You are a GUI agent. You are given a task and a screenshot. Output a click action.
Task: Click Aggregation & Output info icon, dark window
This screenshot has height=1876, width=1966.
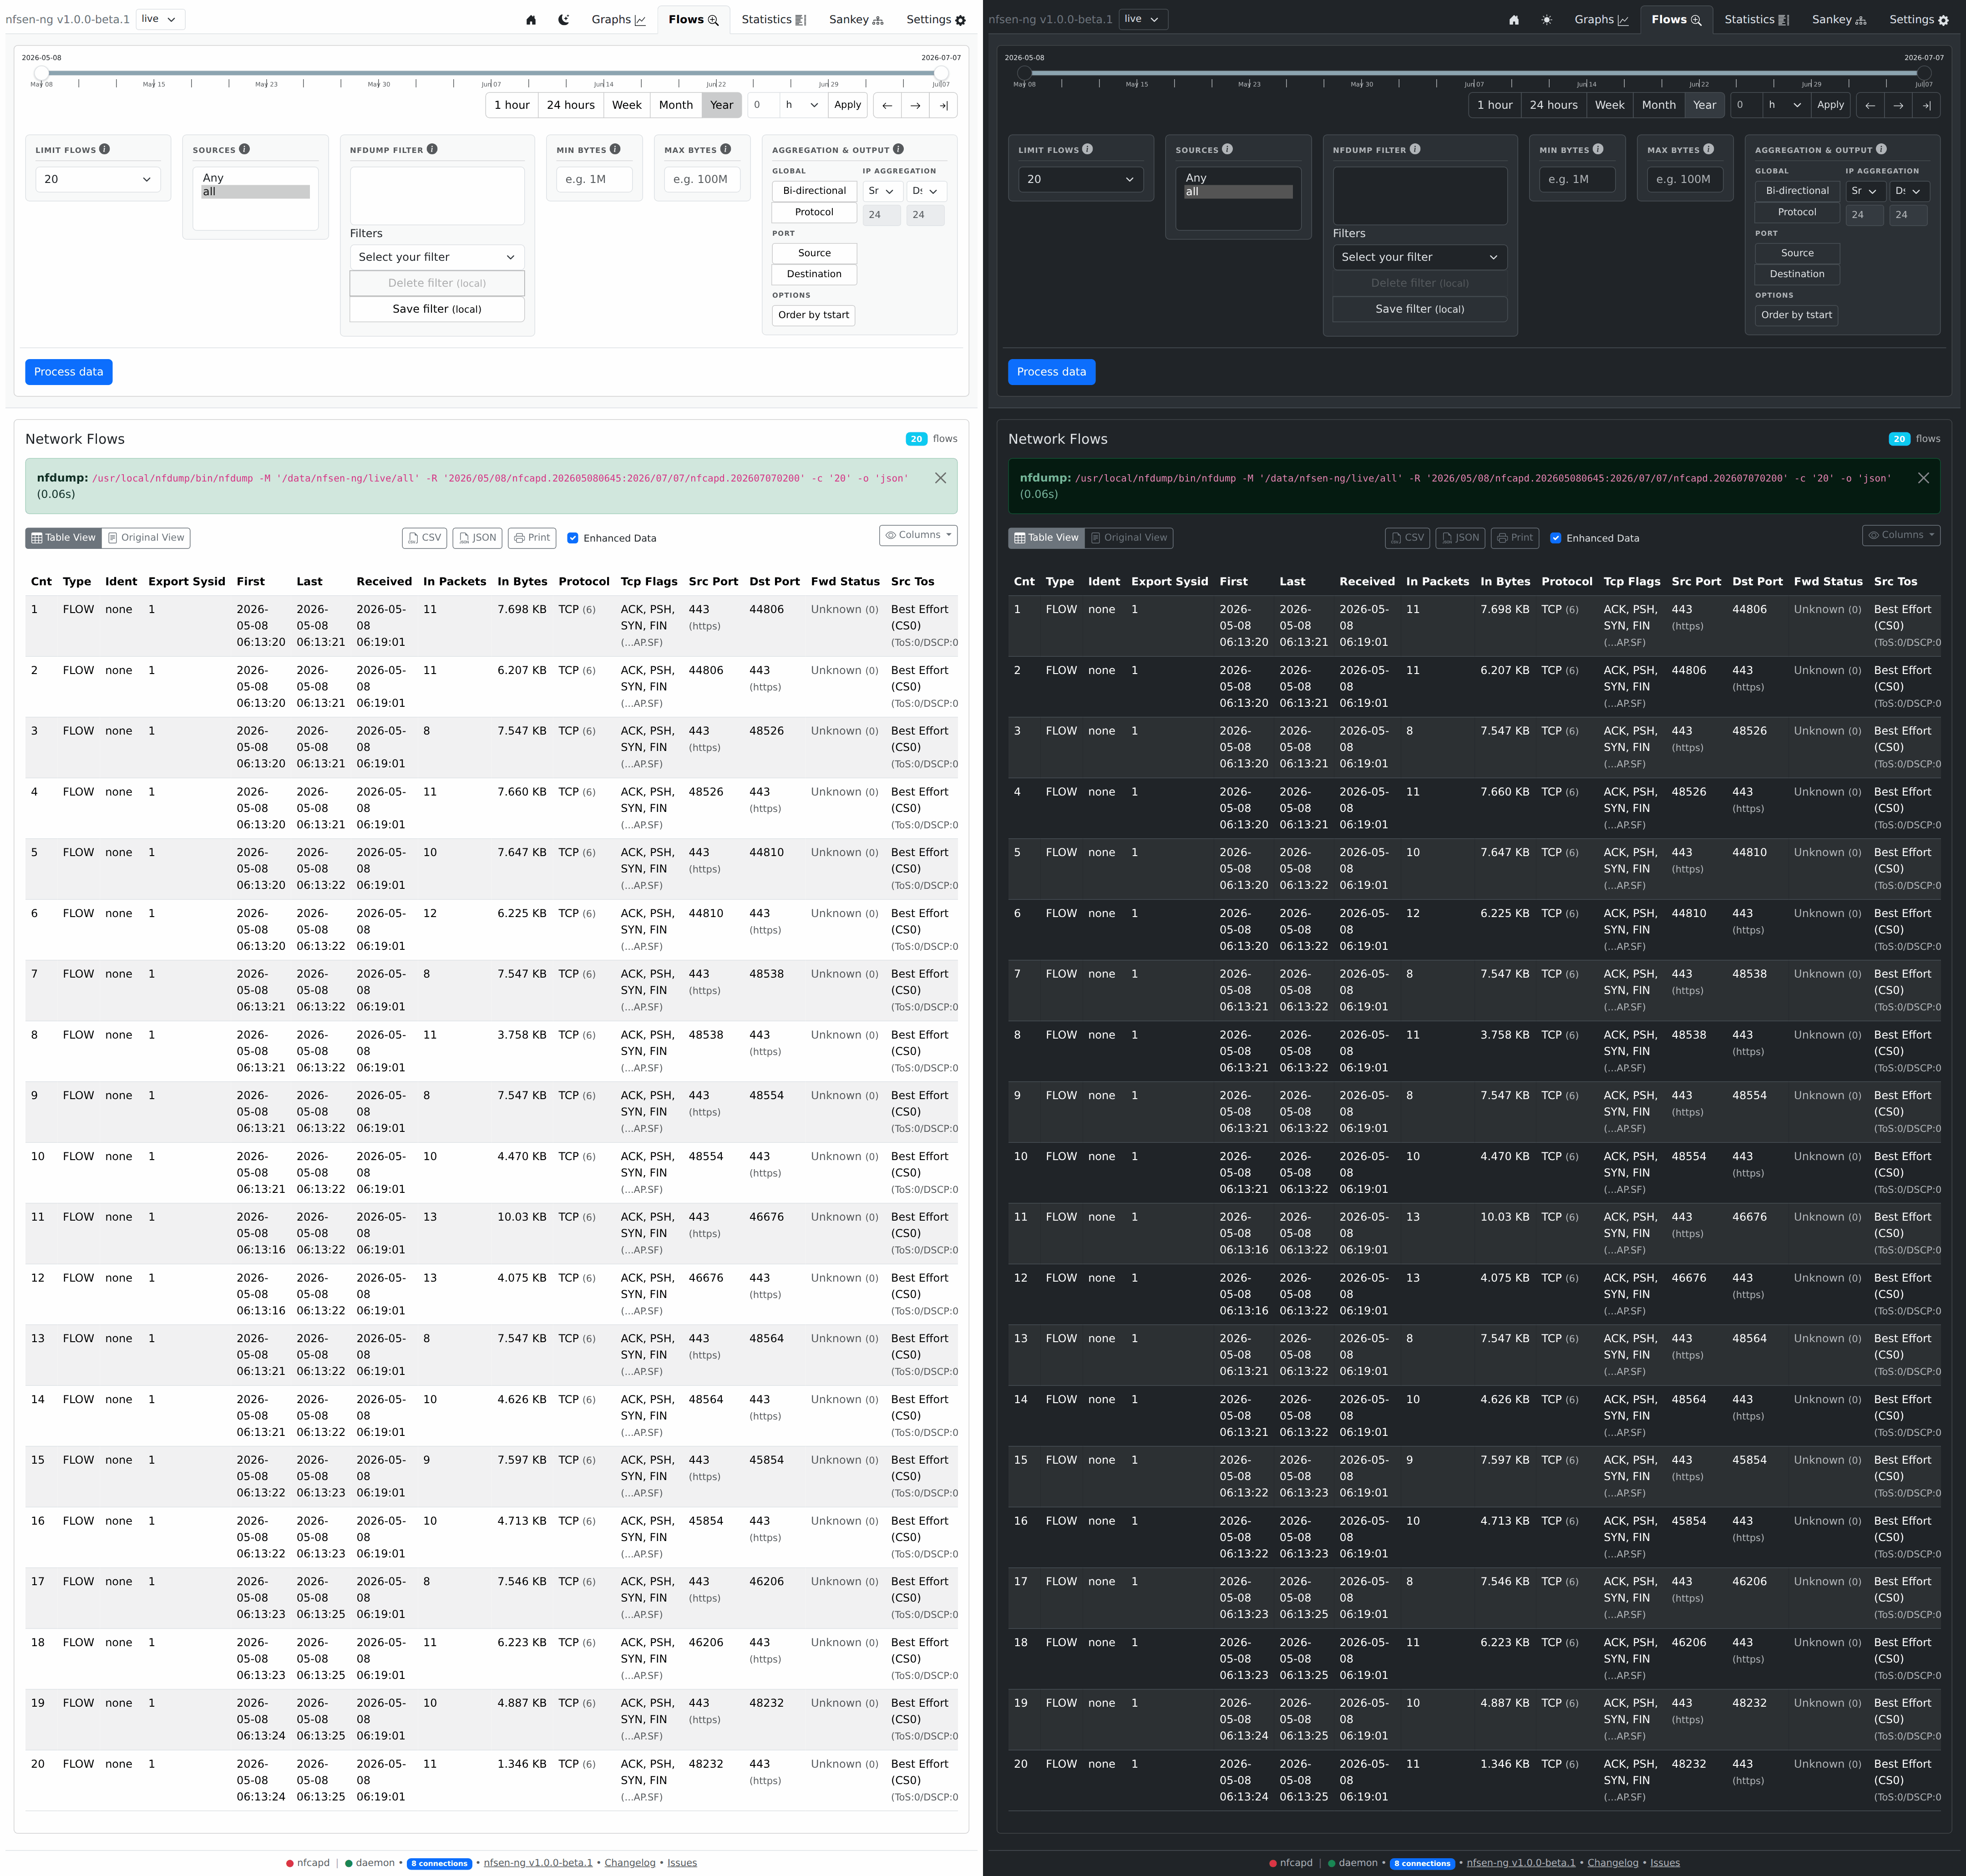coord(1881,149)
